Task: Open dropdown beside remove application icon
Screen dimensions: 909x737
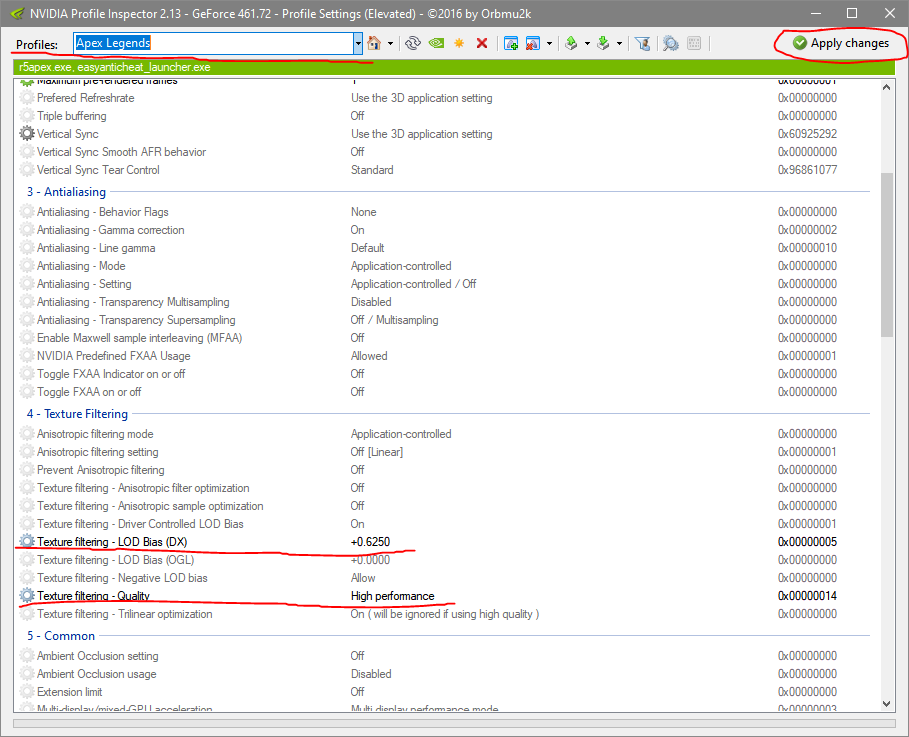Action: click(549, 43)
